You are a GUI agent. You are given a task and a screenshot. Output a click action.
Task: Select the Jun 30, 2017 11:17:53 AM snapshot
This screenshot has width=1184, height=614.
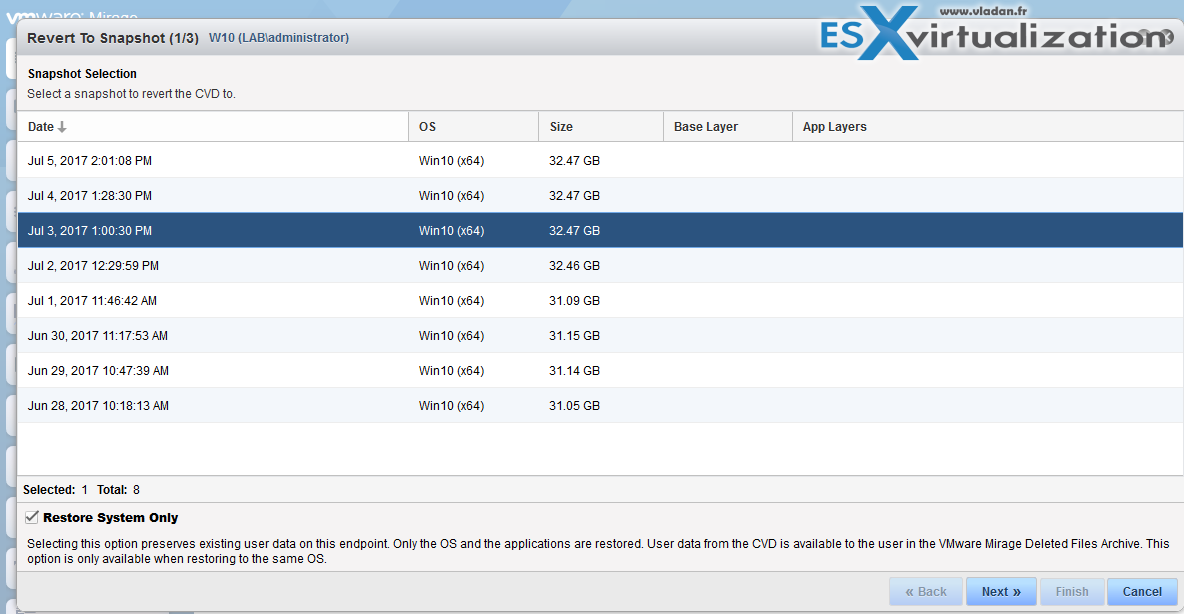pyautogui.click(x=600, y=335)
